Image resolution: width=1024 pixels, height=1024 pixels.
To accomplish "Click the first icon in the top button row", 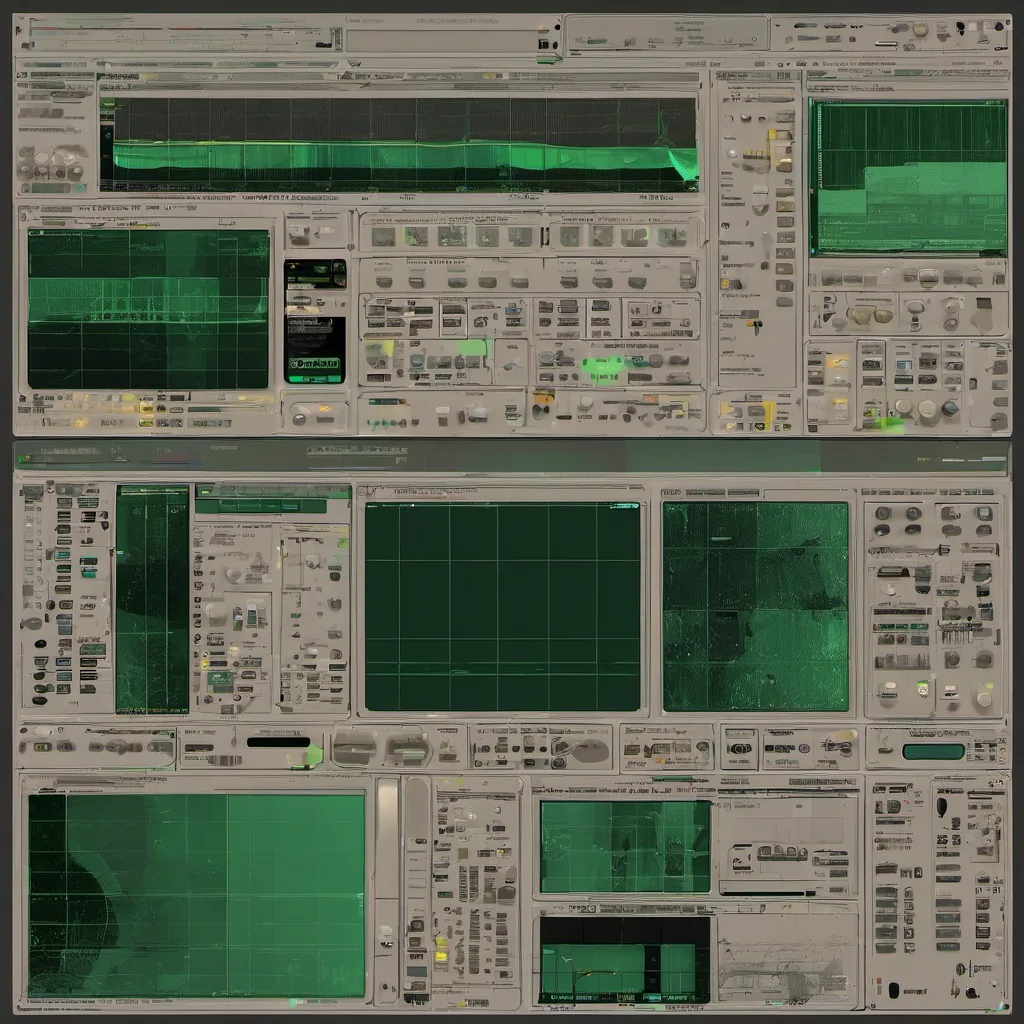I will pyautogui.click(x=383, y=236).
